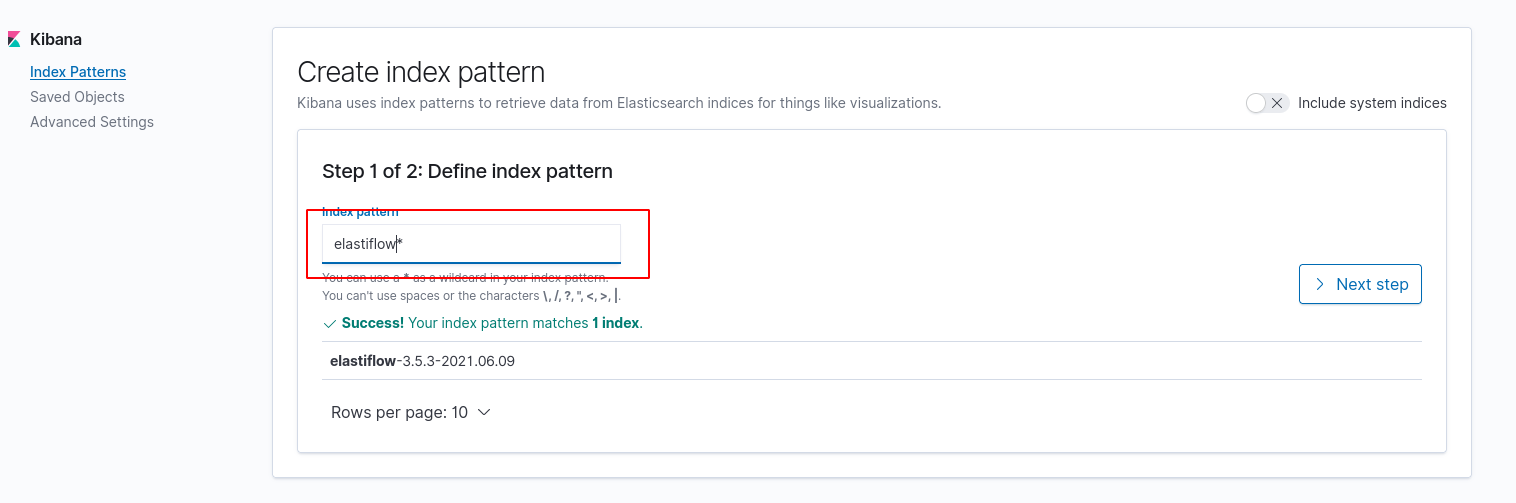
Task: Click the Next step button
Action: [1360, 284]
